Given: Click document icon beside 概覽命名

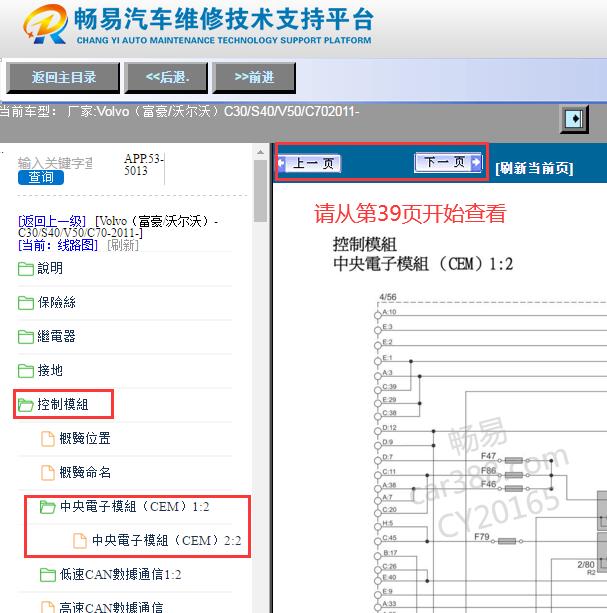Looking at the screenshot, I should click(x=48, y=473).
